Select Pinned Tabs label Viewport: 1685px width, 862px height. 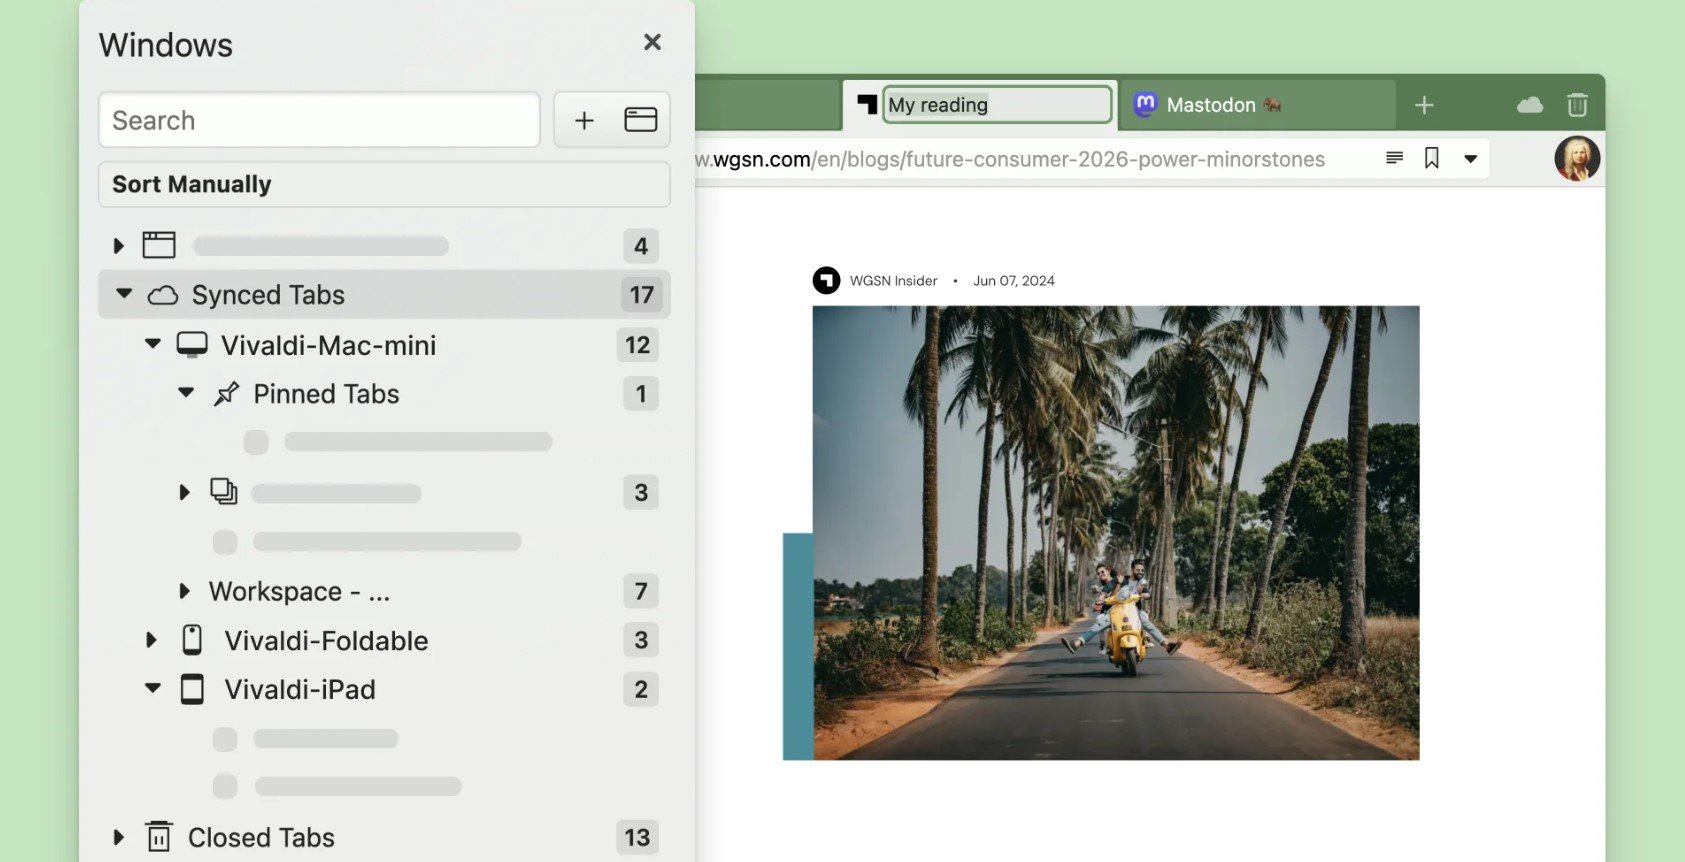pyautogui.click(x=326, y=394)
